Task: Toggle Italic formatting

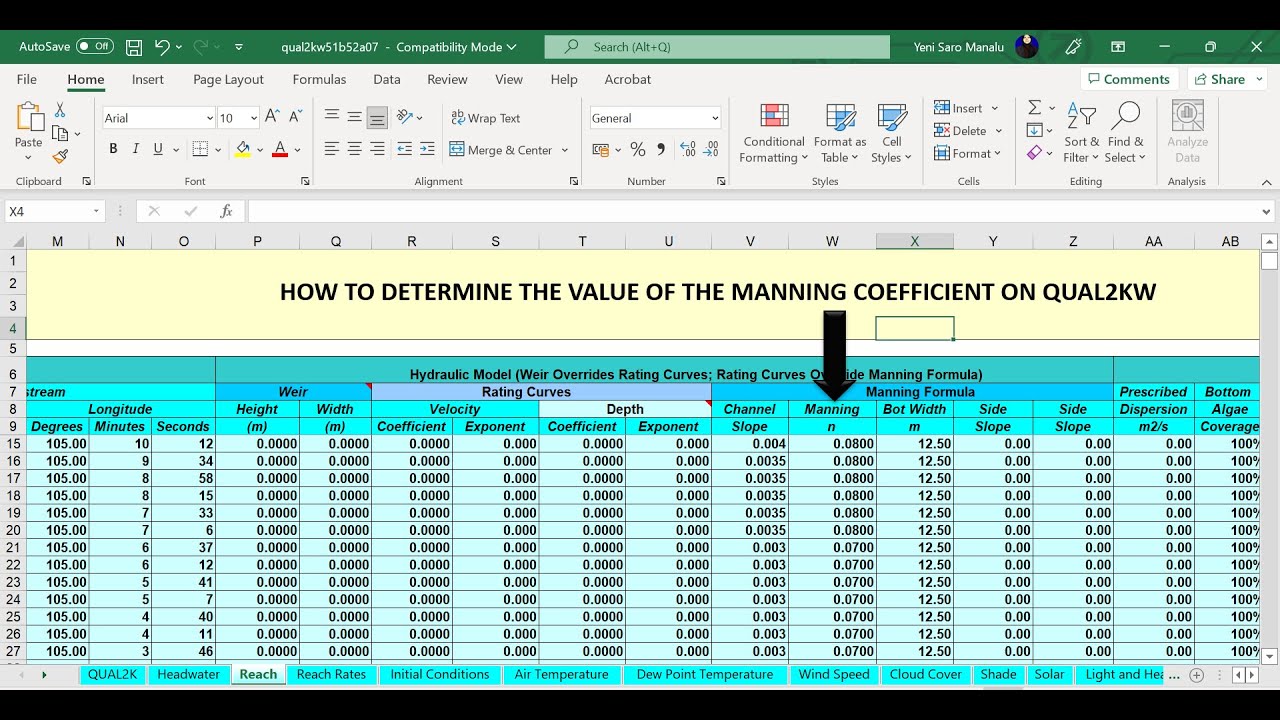Action: pos(135,149)
